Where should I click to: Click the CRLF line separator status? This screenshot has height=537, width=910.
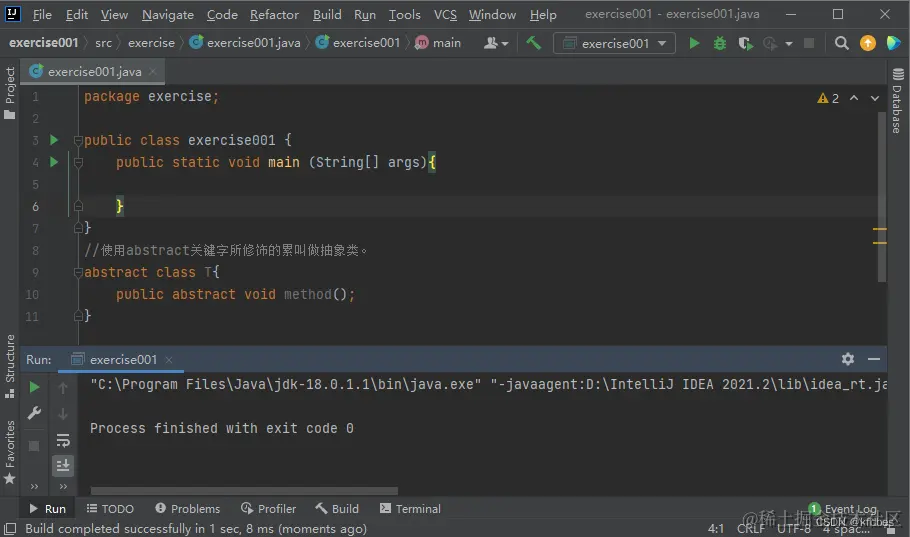point(750,529)
